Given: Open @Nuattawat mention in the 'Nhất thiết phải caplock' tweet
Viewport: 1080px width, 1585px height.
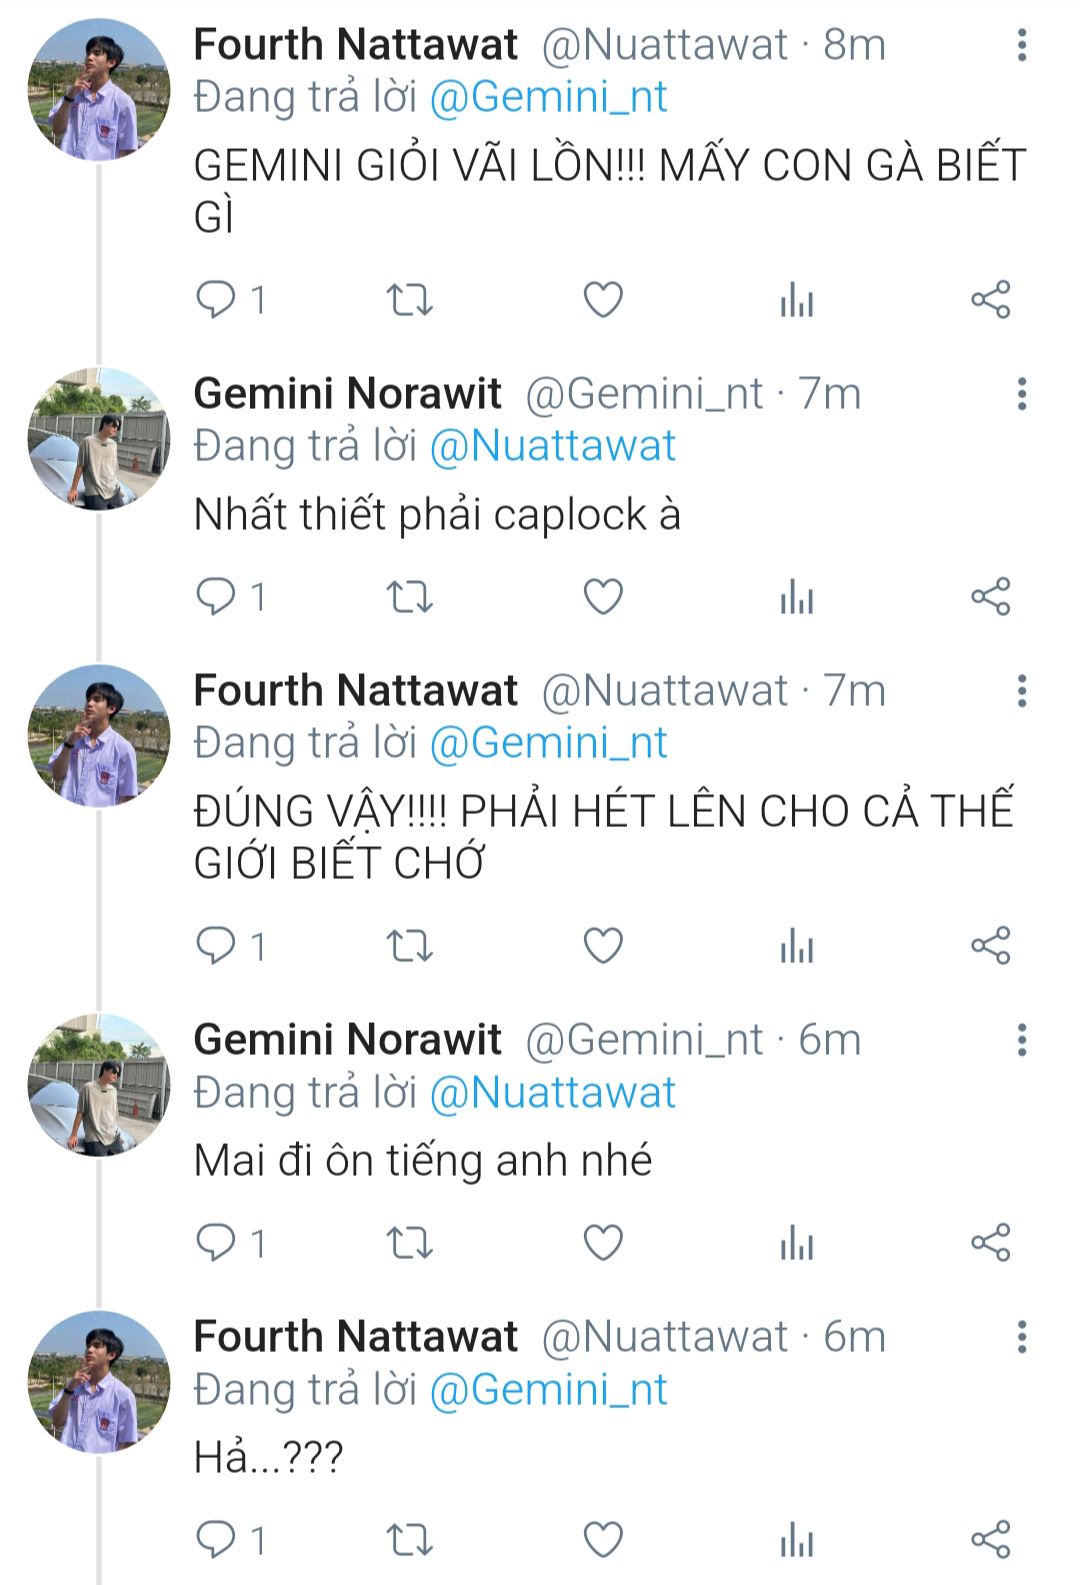Looking at the screenshot, I should [552, 446].
